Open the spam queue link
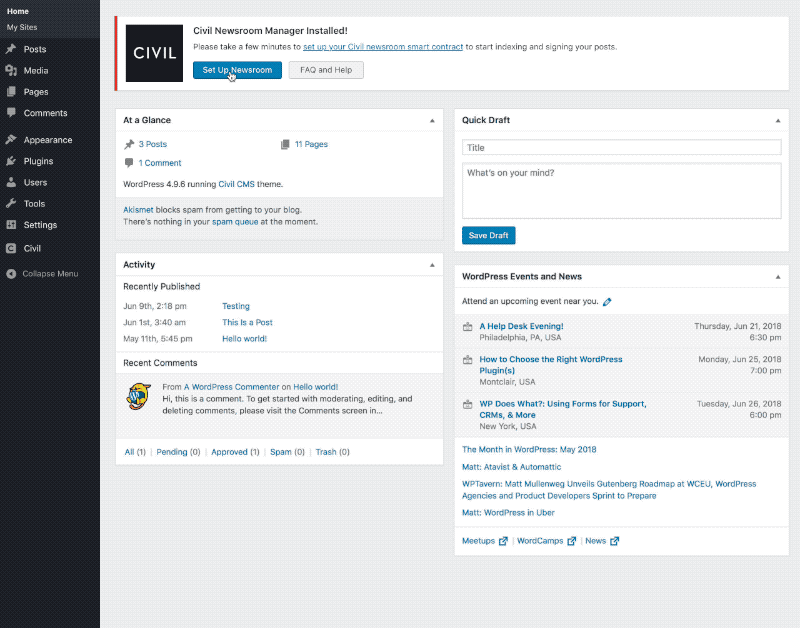This screenshot has width=800, height=628. click(235, 222)
